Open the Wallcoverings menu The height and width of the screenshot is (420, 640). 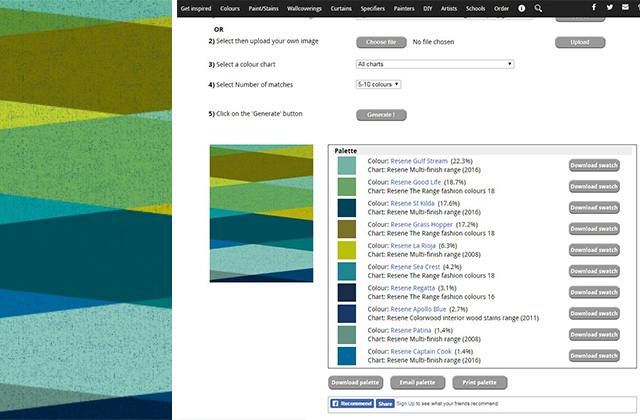tap(304, 9)
